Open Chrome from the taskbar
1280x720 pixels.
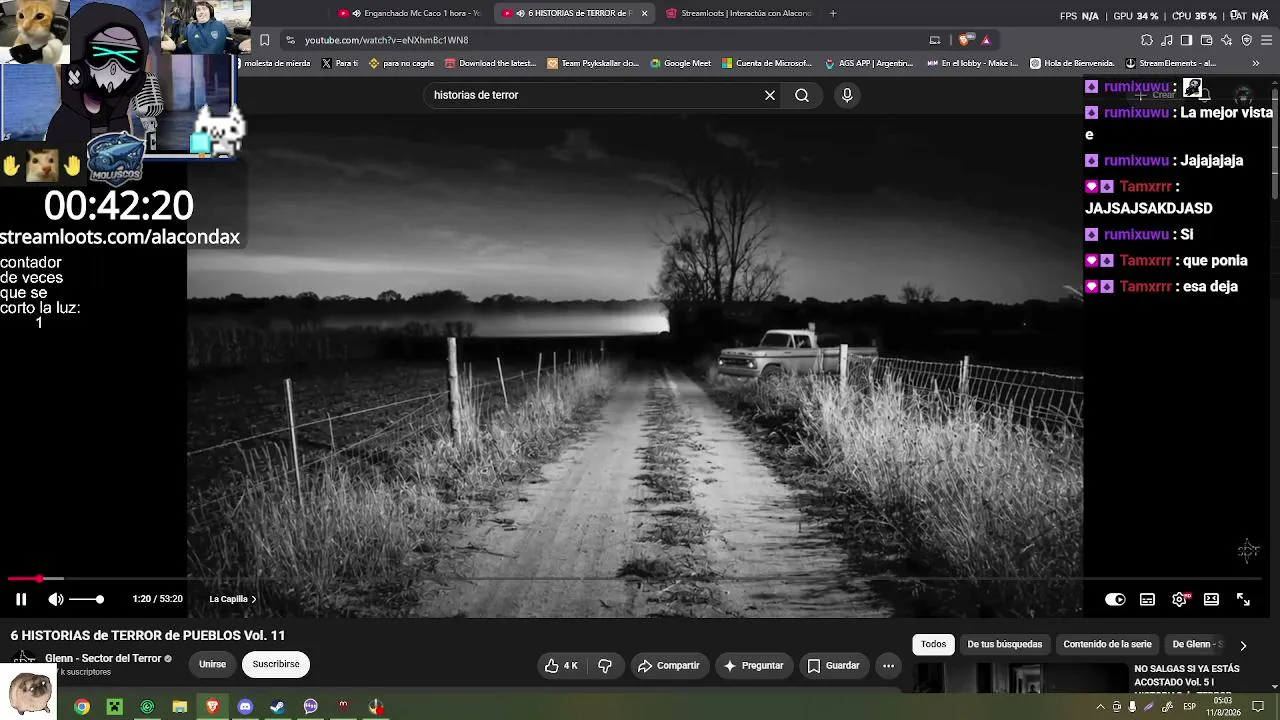(x=82, y=707)
